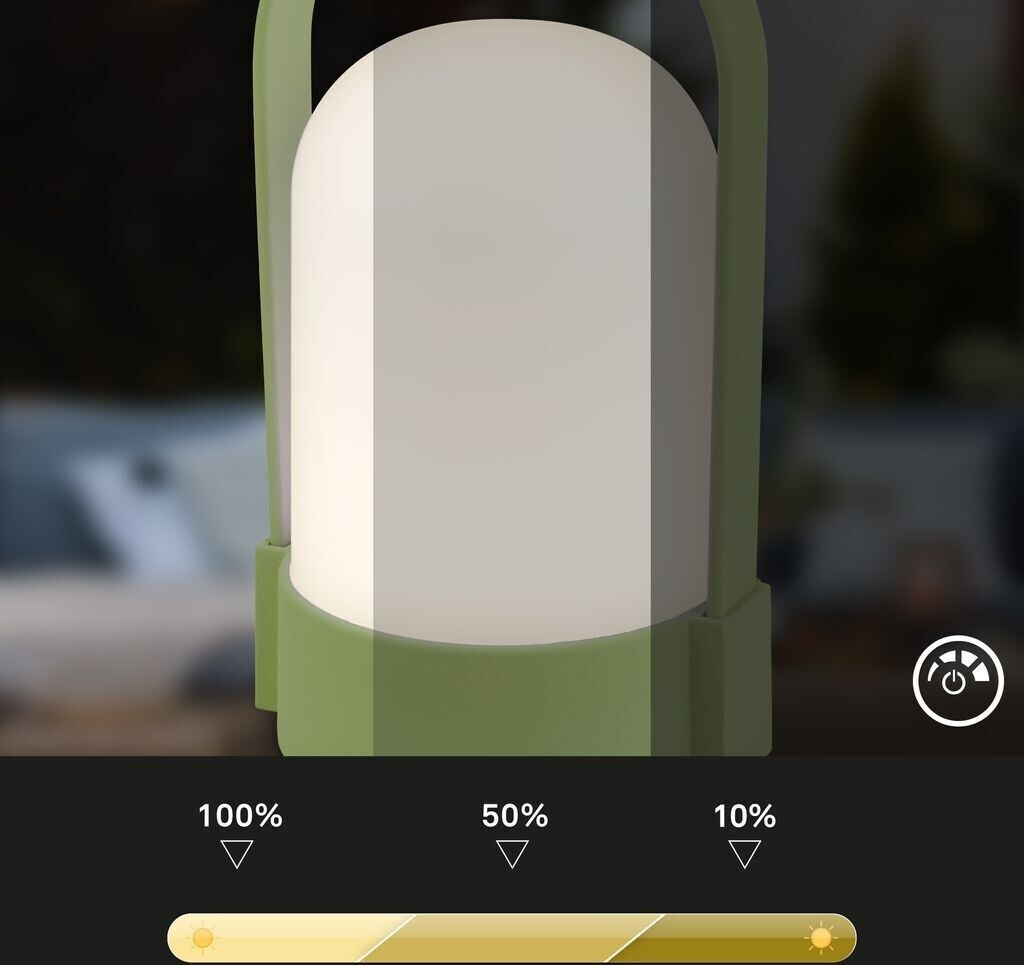Set brightness bar to the lightest yellow segment
This screenshot has height=965, width=1024.
pos(281,938)
